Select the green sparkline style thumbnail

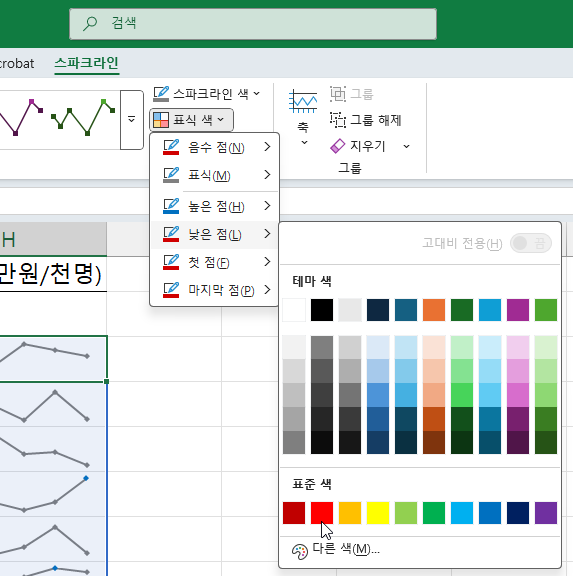(83, 117)
